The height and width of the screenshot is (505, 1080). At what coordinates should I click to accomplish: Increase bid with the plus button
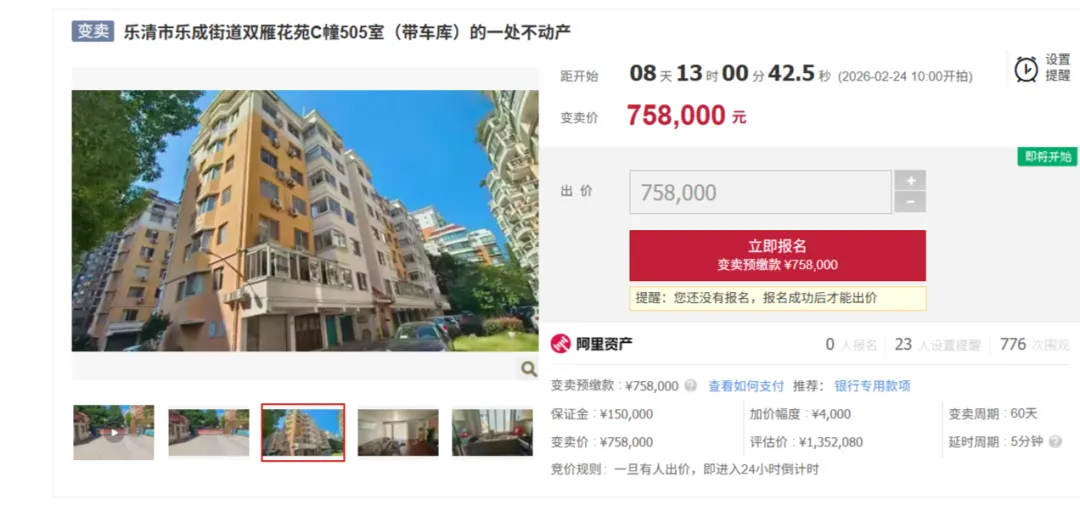(910, 181)
